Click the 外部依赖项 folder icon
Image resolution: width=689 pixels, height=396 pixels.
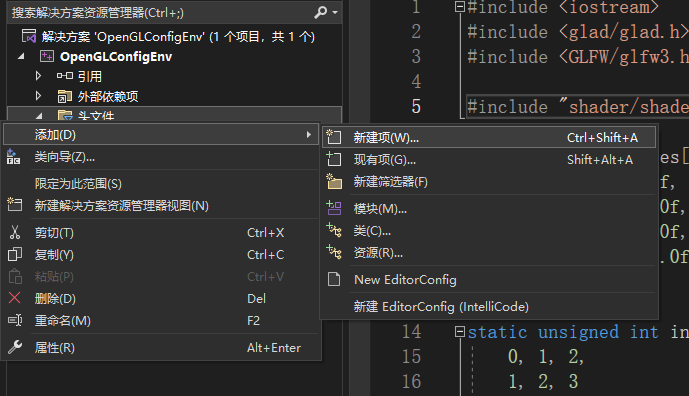(x=65, y=96)
